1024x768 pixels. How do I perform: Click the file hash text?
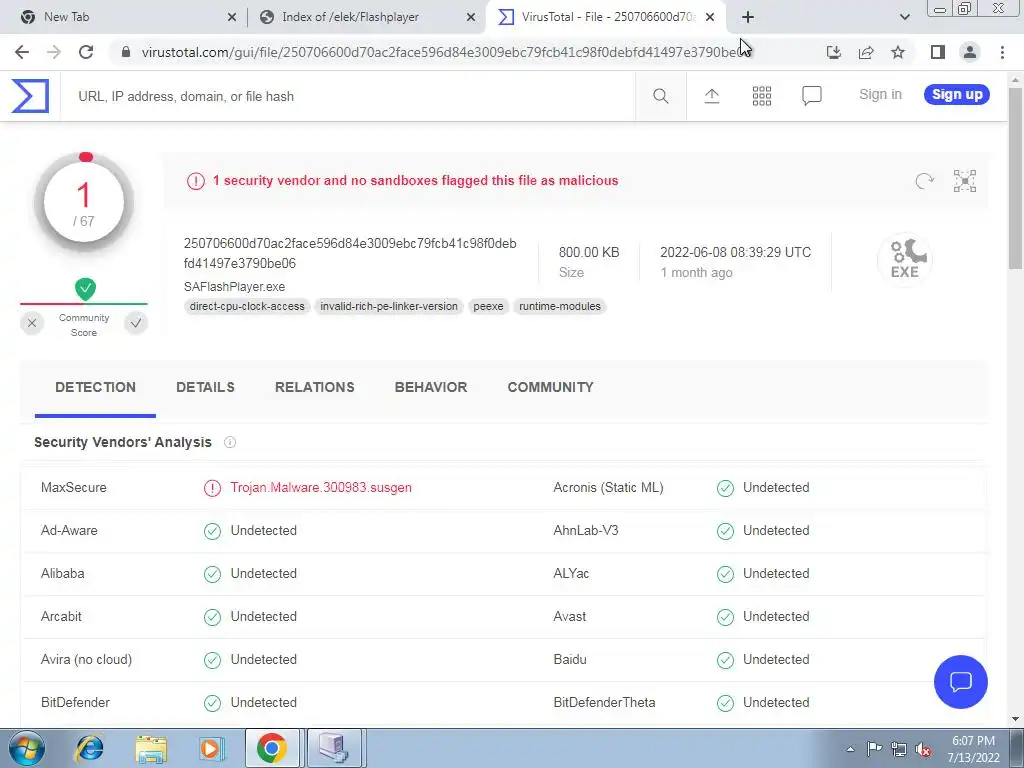tap(350, 253)
